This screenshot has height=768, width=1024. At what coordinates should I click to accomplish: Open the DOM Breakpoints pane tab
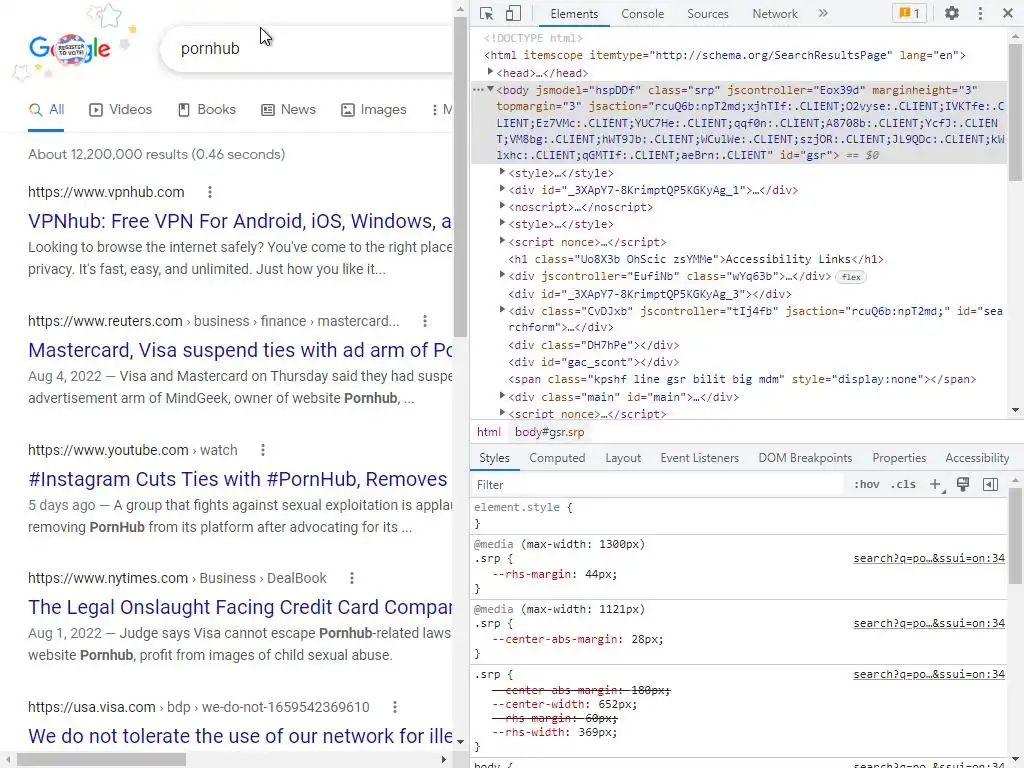point(805,458)
